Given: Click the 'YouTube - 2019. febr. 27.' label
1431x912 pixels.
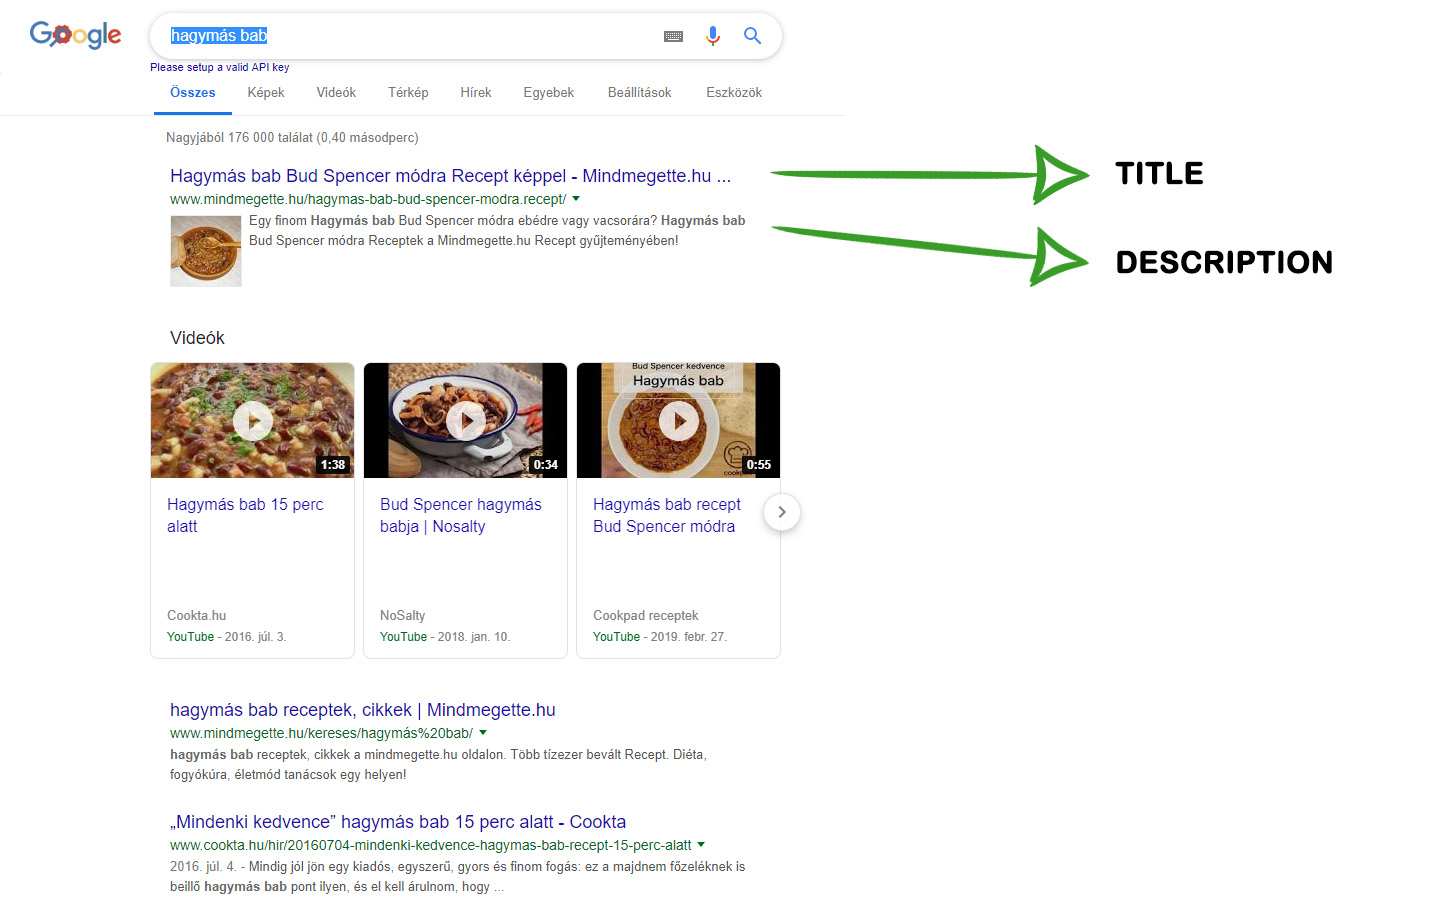Looking at the screenshot, I should [x=660, y=637].
